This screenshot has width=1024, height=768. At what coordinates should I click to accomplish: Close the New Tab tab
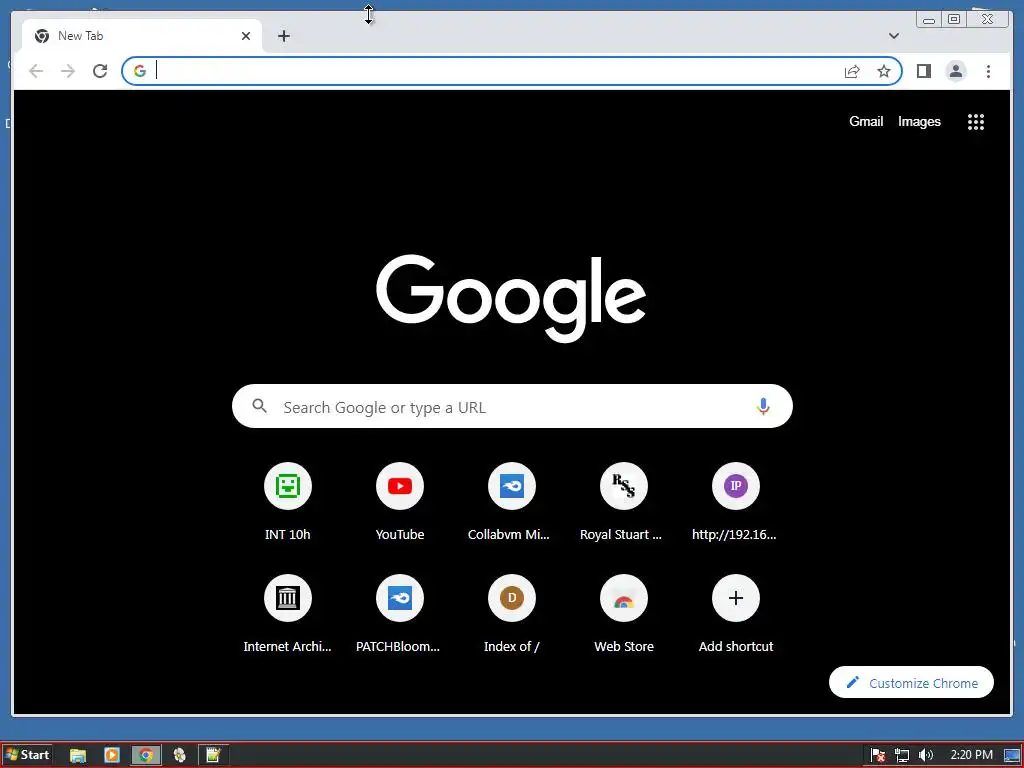point(246,36)
